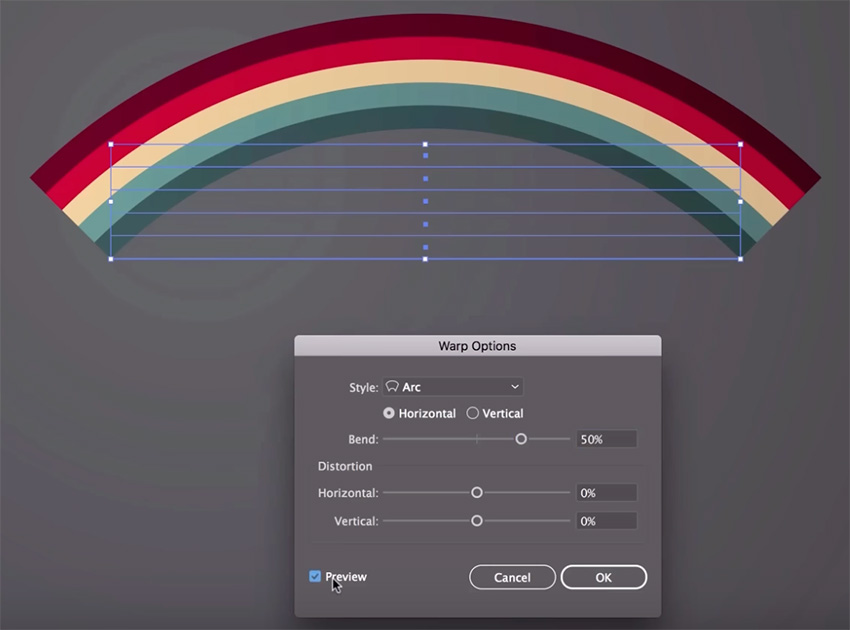This screenshot has height=630, width=850.
Task: Select the Horizontal warp orientation radio button
Action: [x=389, y=413]
